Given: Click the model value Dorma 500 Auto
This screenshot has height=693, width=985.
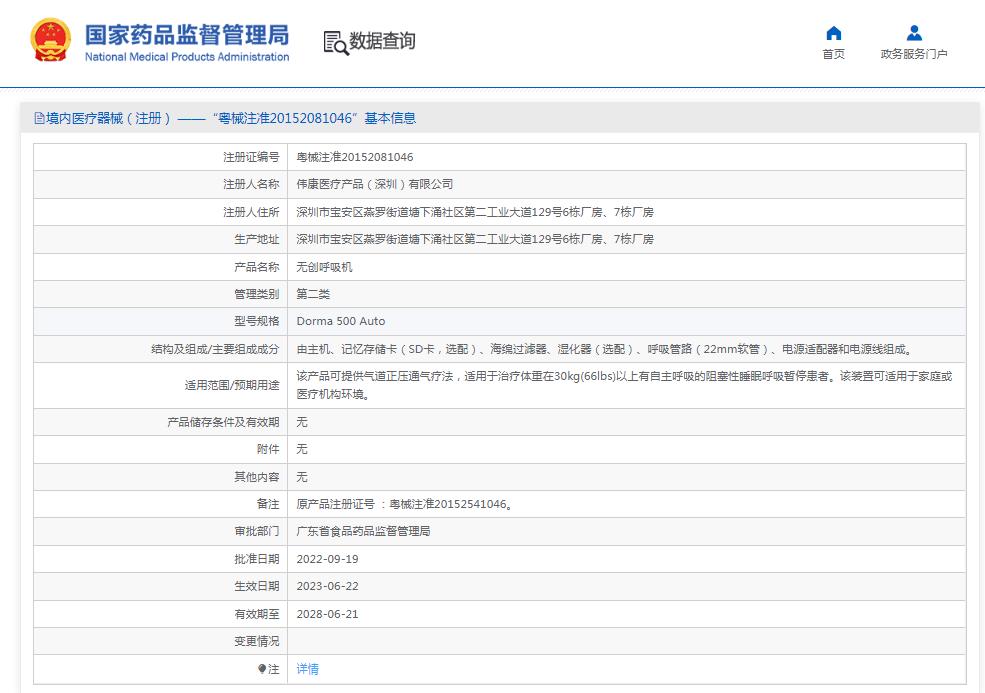Looking at the screenshot, I should 341,321.
